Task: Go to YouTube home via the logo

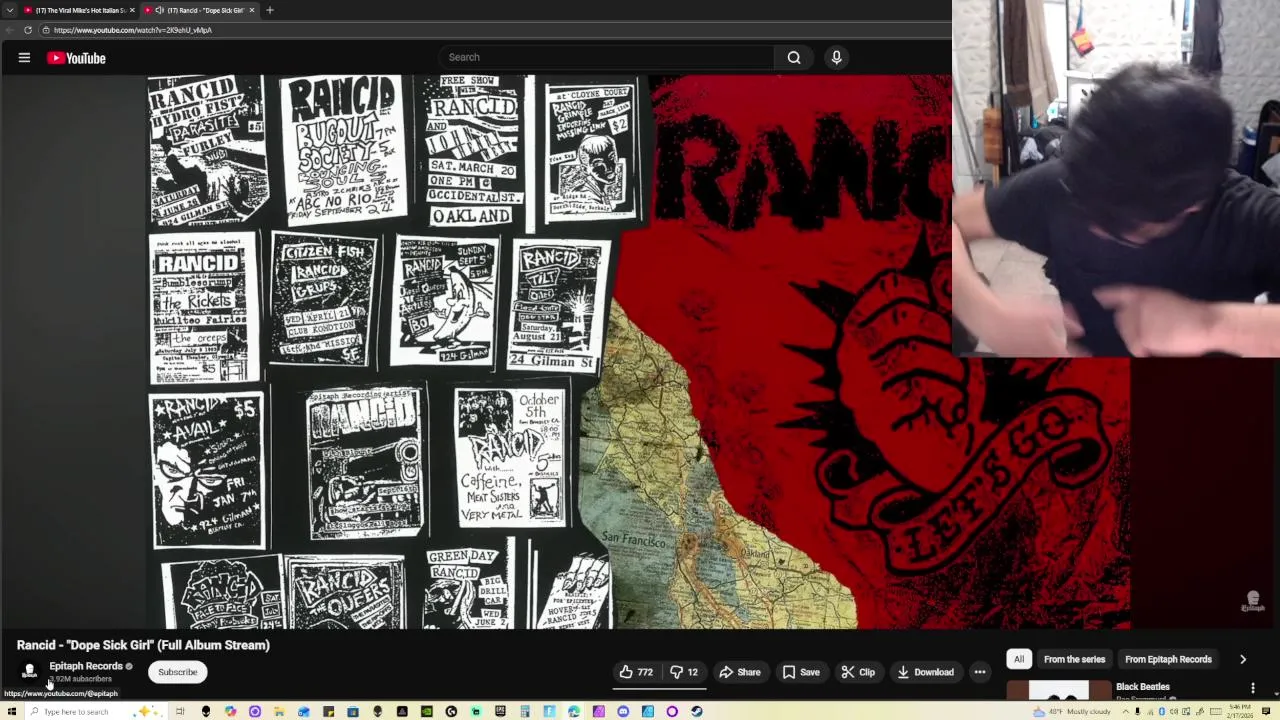Action: [76, 58]
